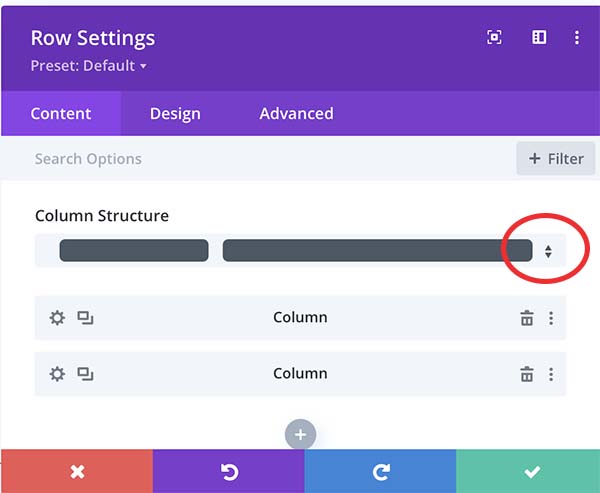
Task: Switch to the Advanced tab
Action: [x=296, y=114]
